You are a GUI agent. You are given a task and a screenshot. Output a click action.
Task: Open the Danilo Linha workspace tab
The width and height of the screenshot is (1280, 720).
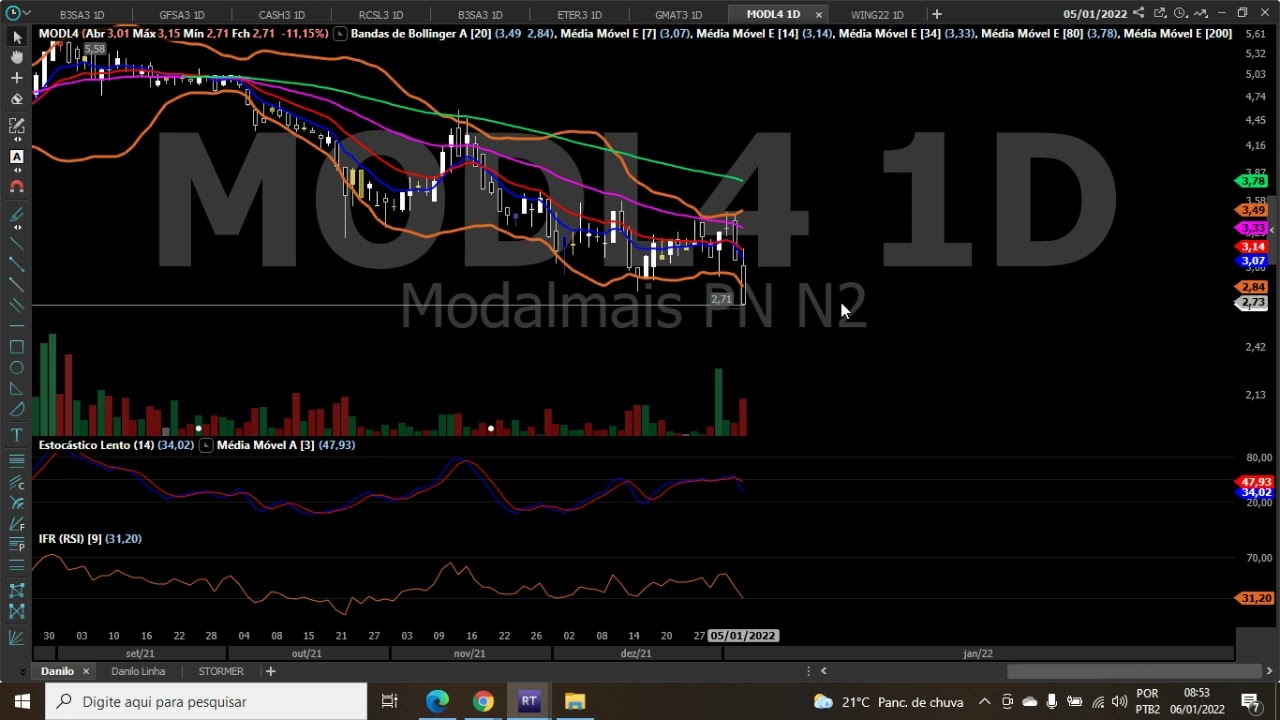pos(138,671)
